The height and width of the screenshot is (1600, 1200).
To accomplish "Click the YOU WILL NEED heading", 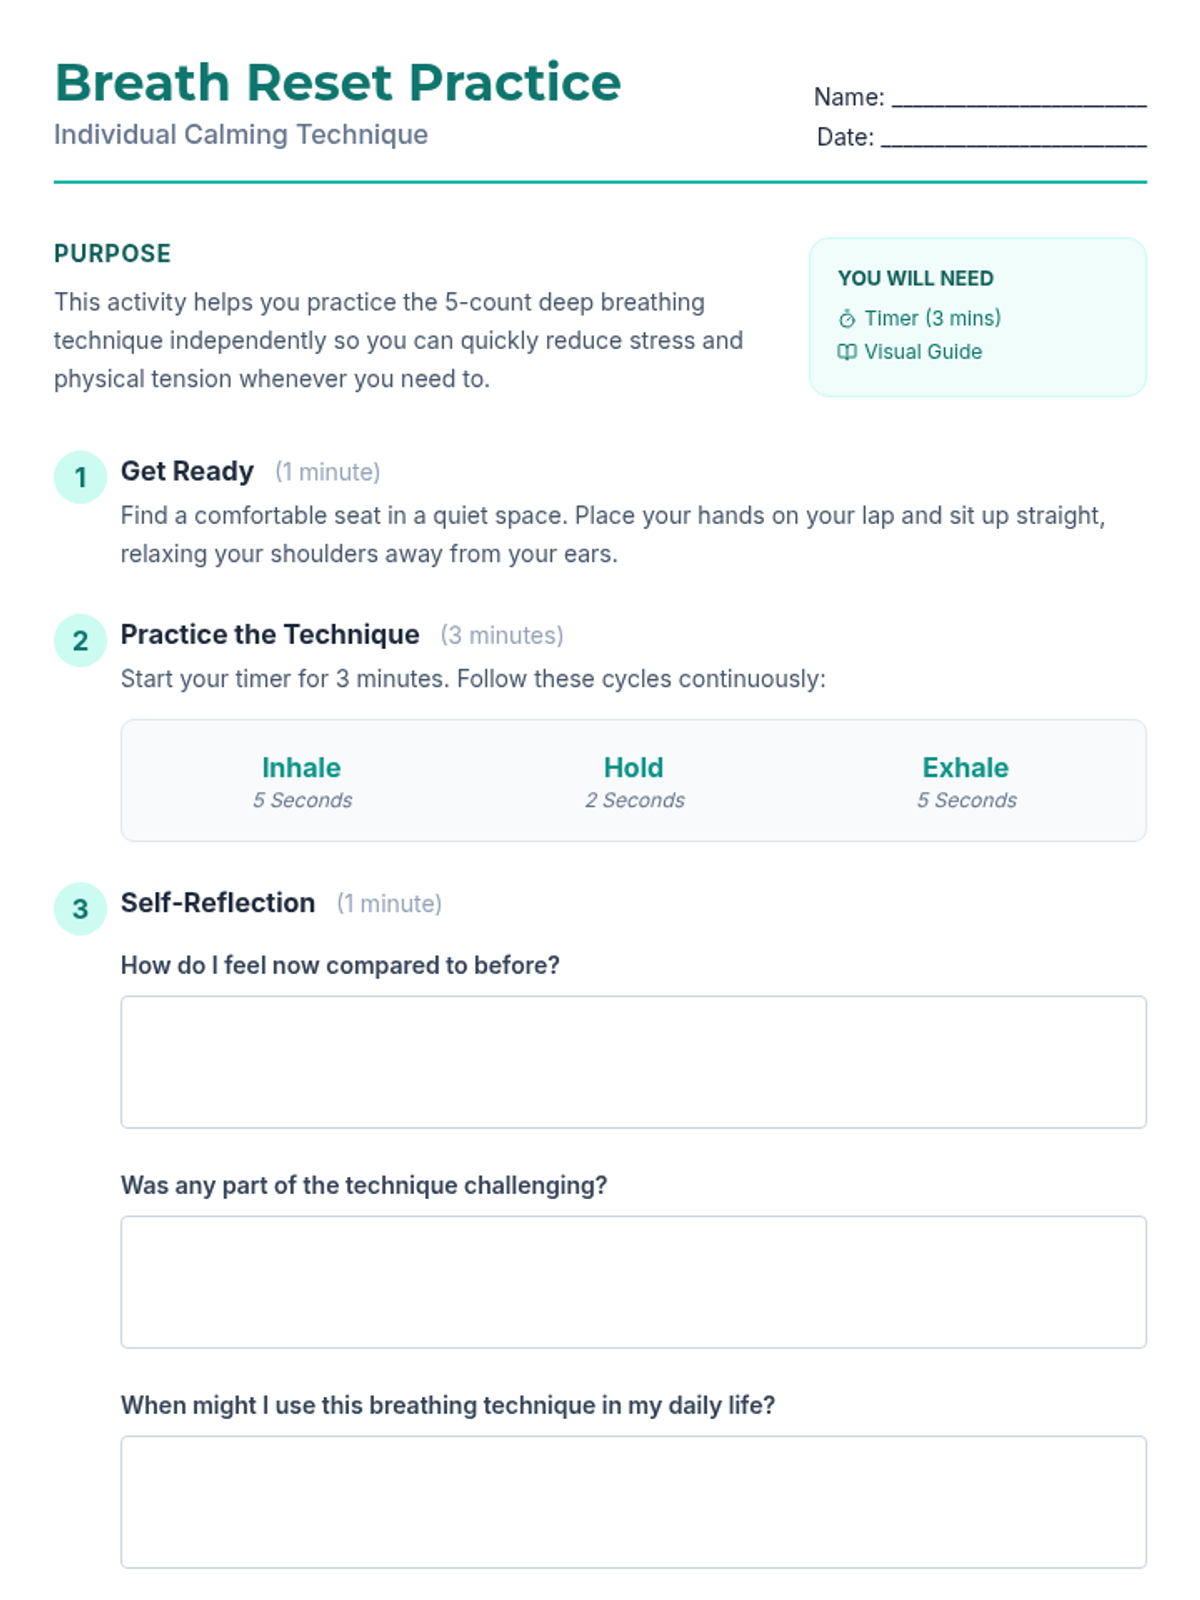I will coord(916,278).
